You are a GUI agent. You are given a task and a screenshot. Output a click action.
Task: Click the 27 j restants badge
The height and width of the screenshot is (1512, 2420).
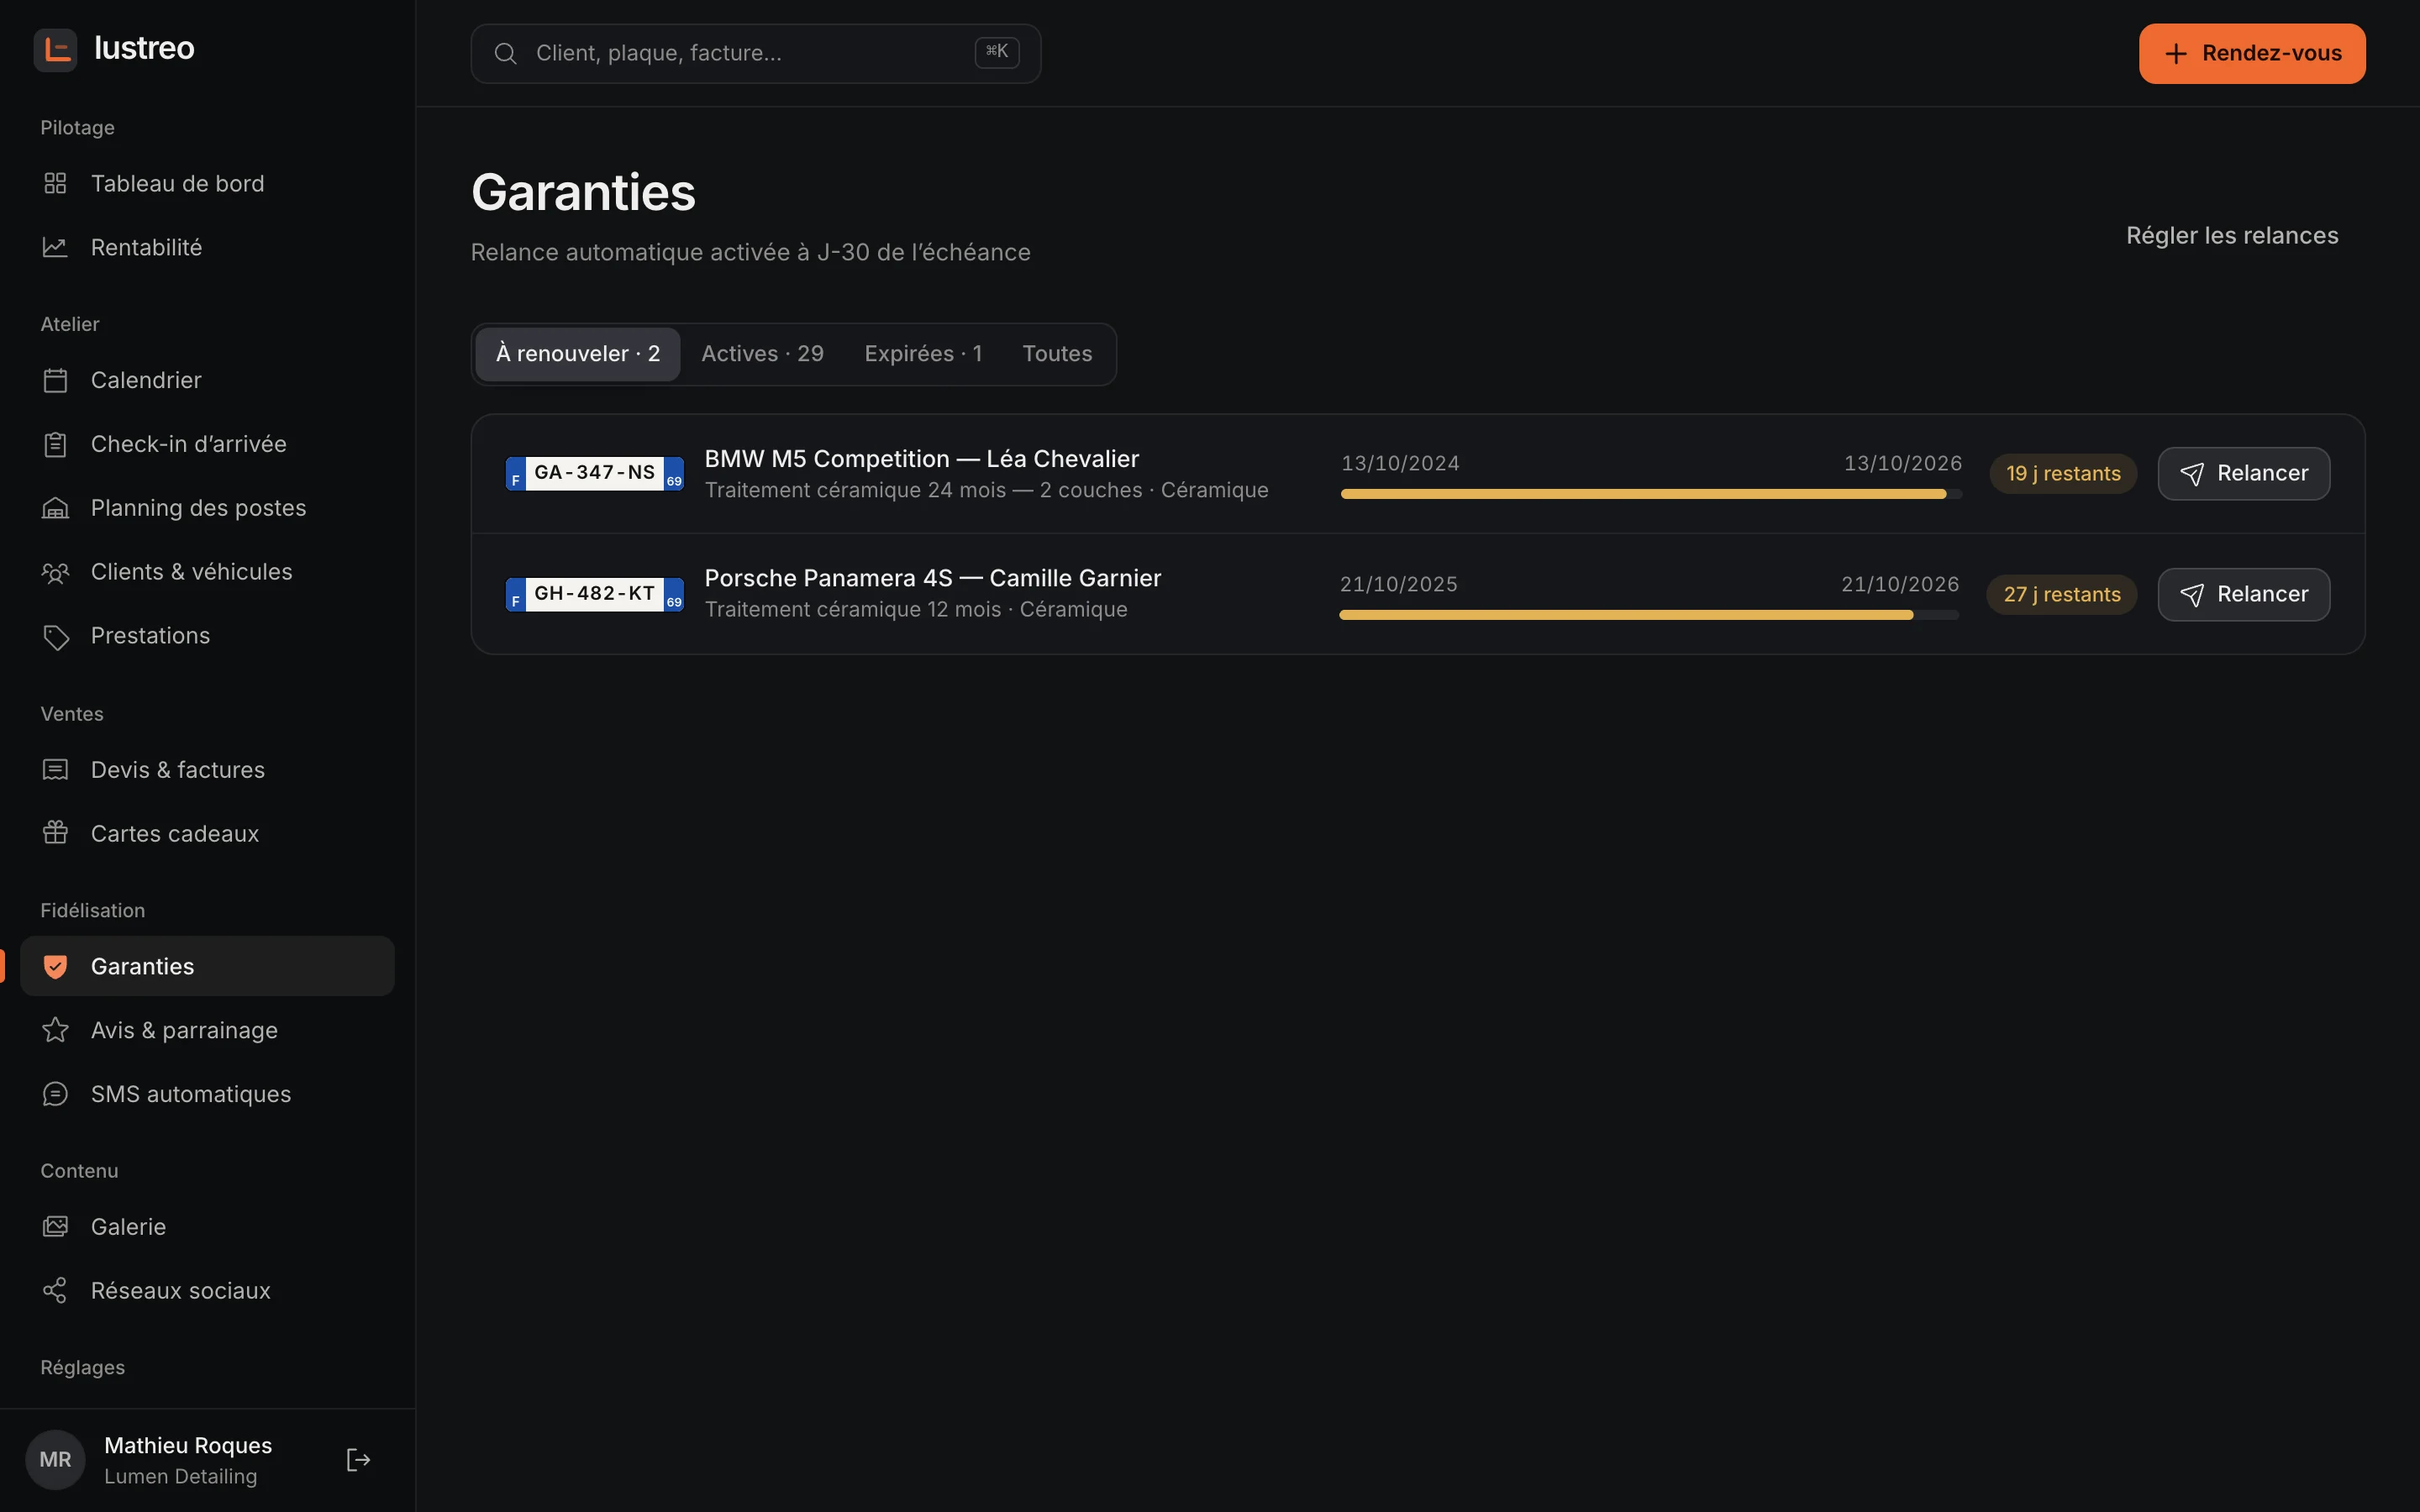(x=2062, y=595)
